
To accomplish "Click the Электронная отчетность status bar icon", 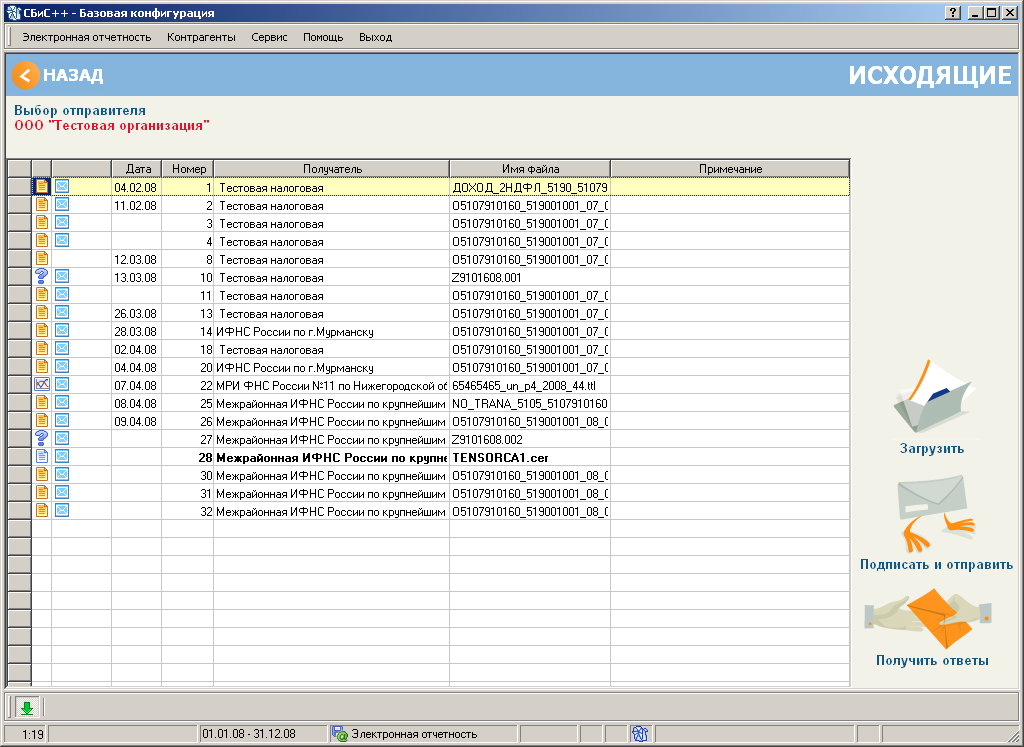I will [x=340, y=734].
